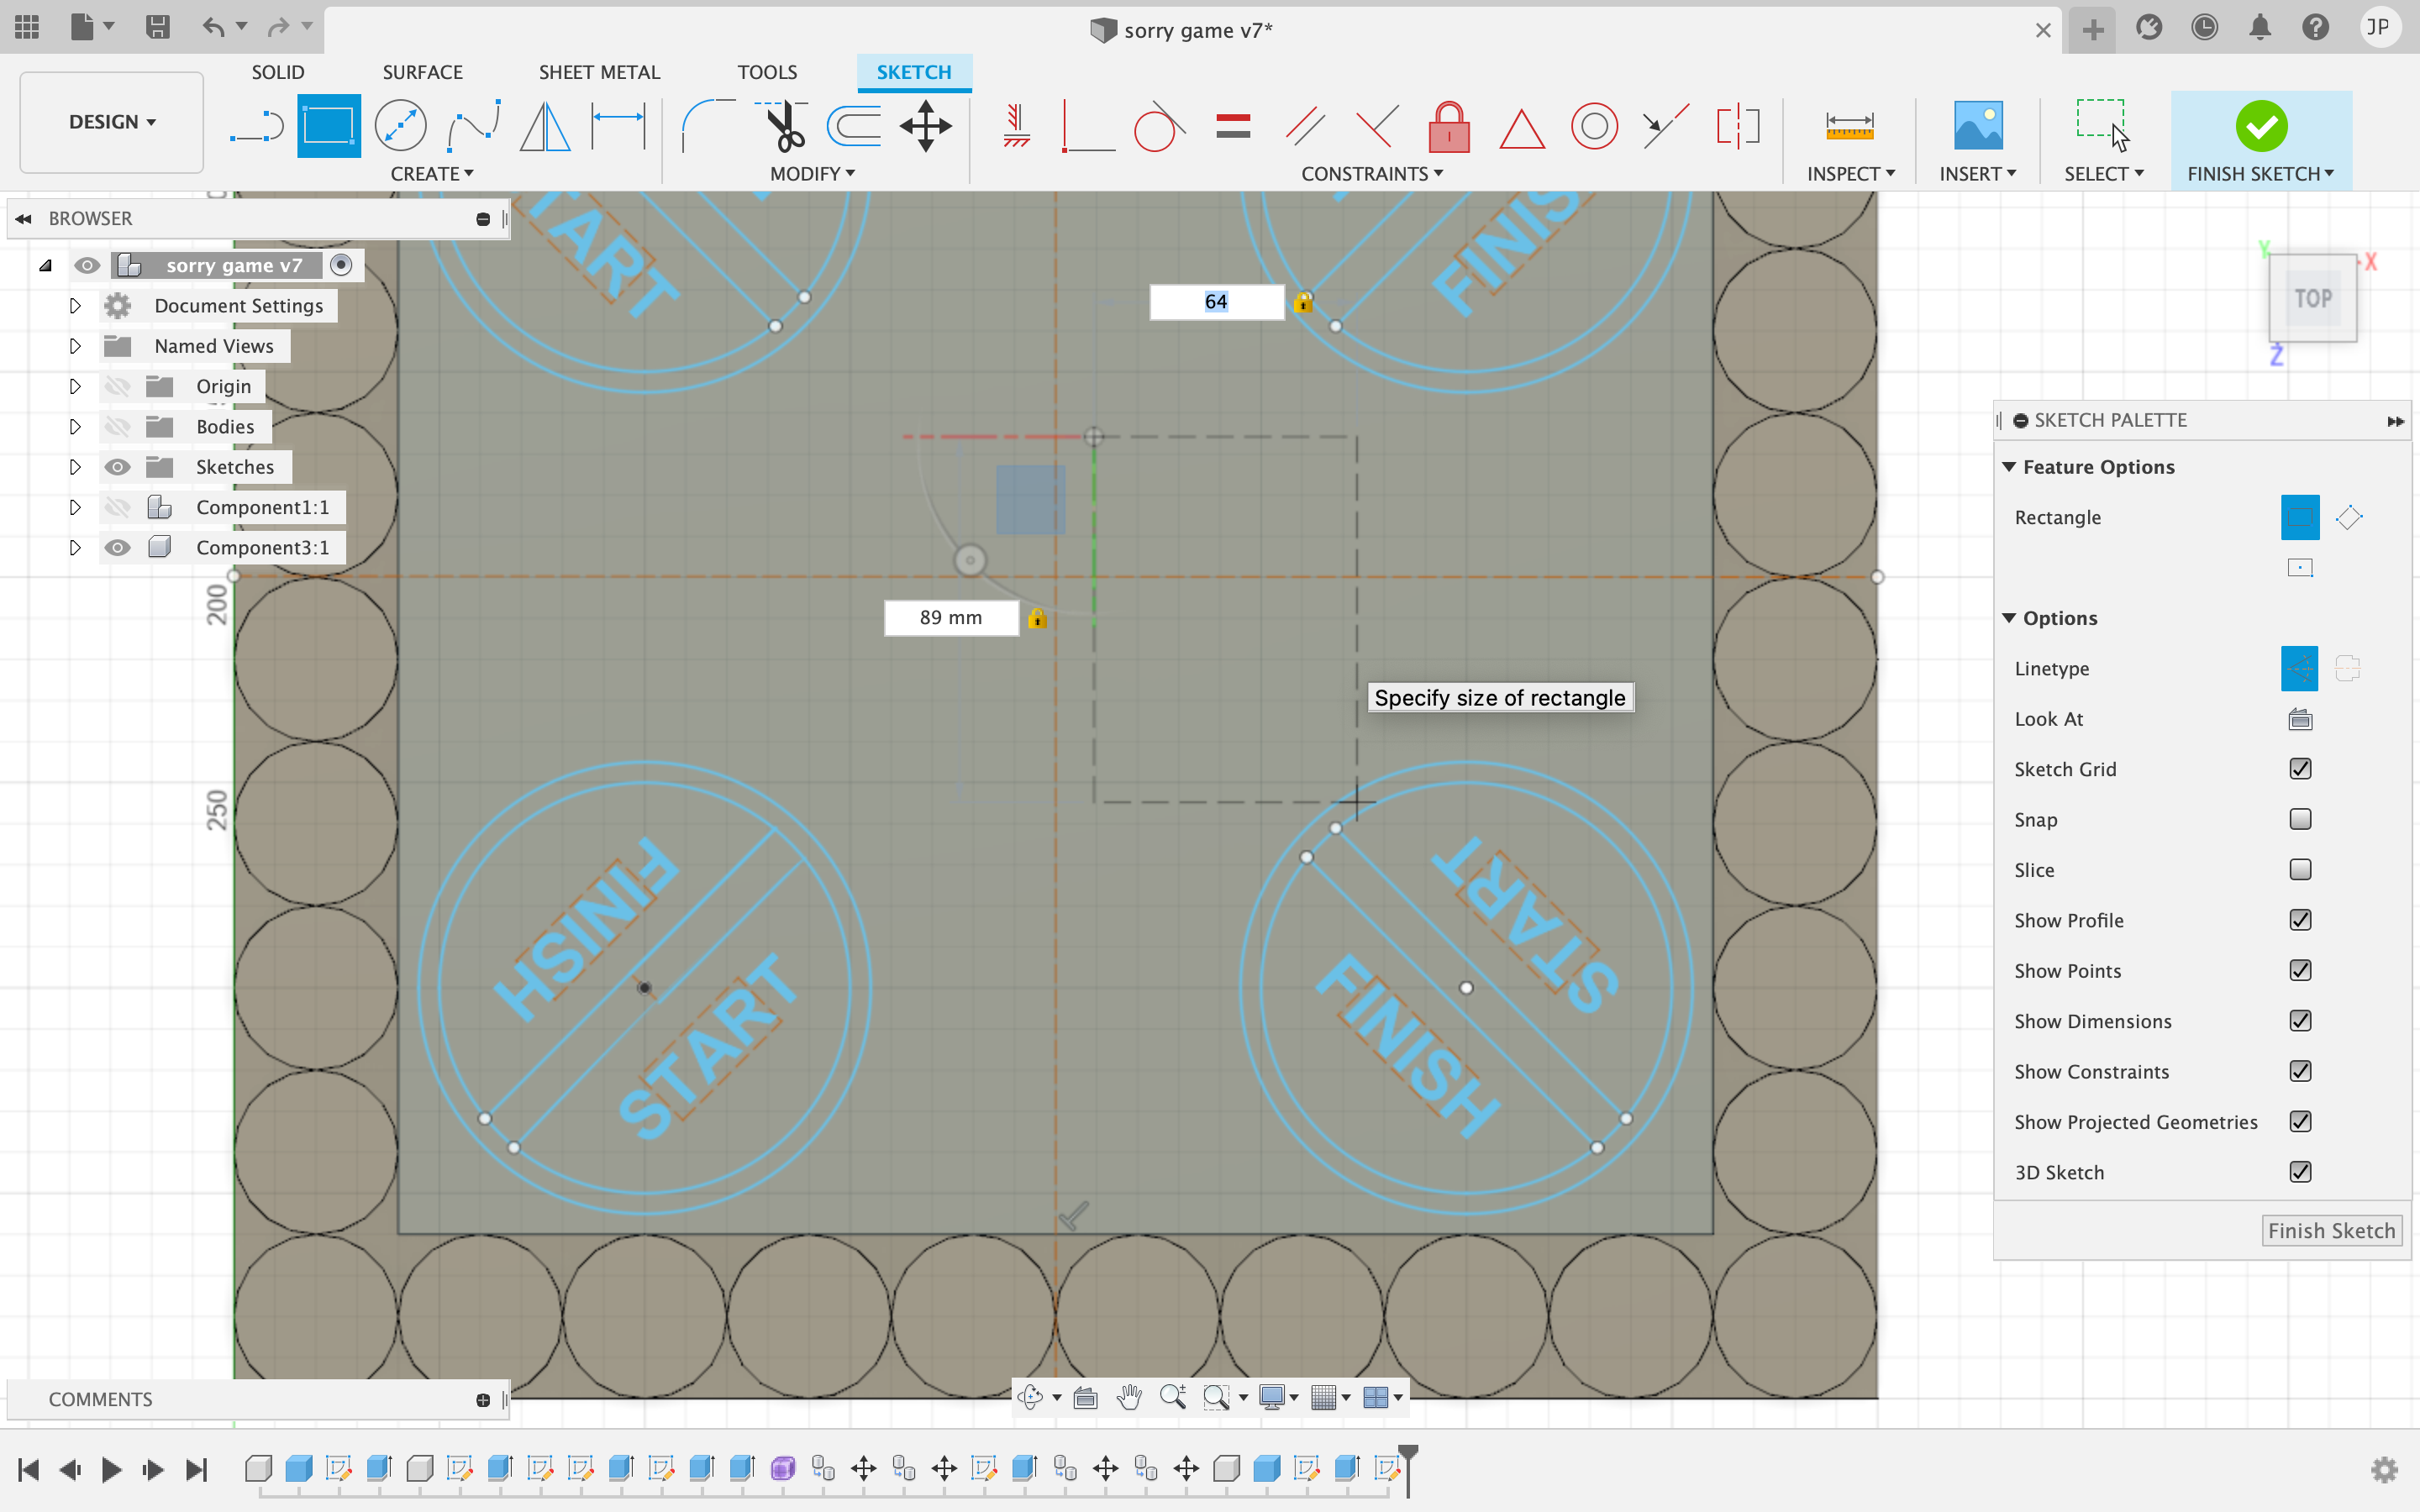Click the timeline Play button
This screenshot has height=1512, width=2420.
tap(111, 1469)
